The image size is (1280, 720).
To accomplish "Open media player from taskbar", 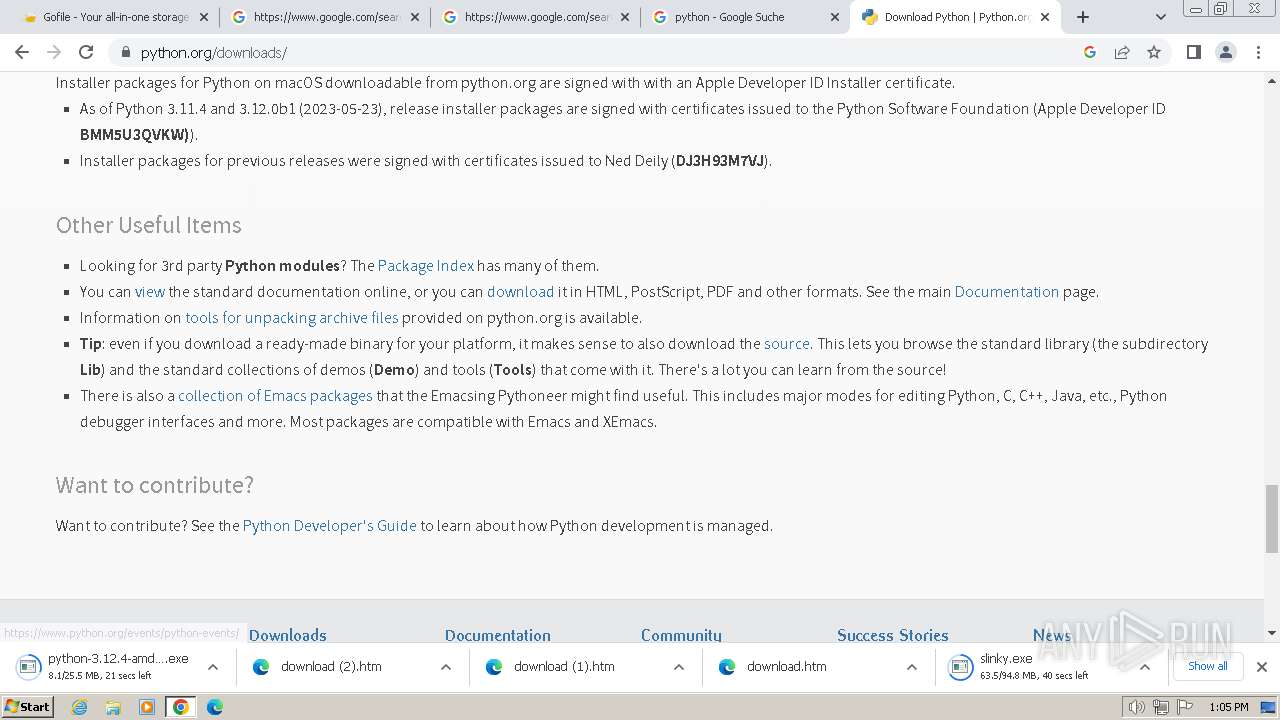I will click(147, 707).
